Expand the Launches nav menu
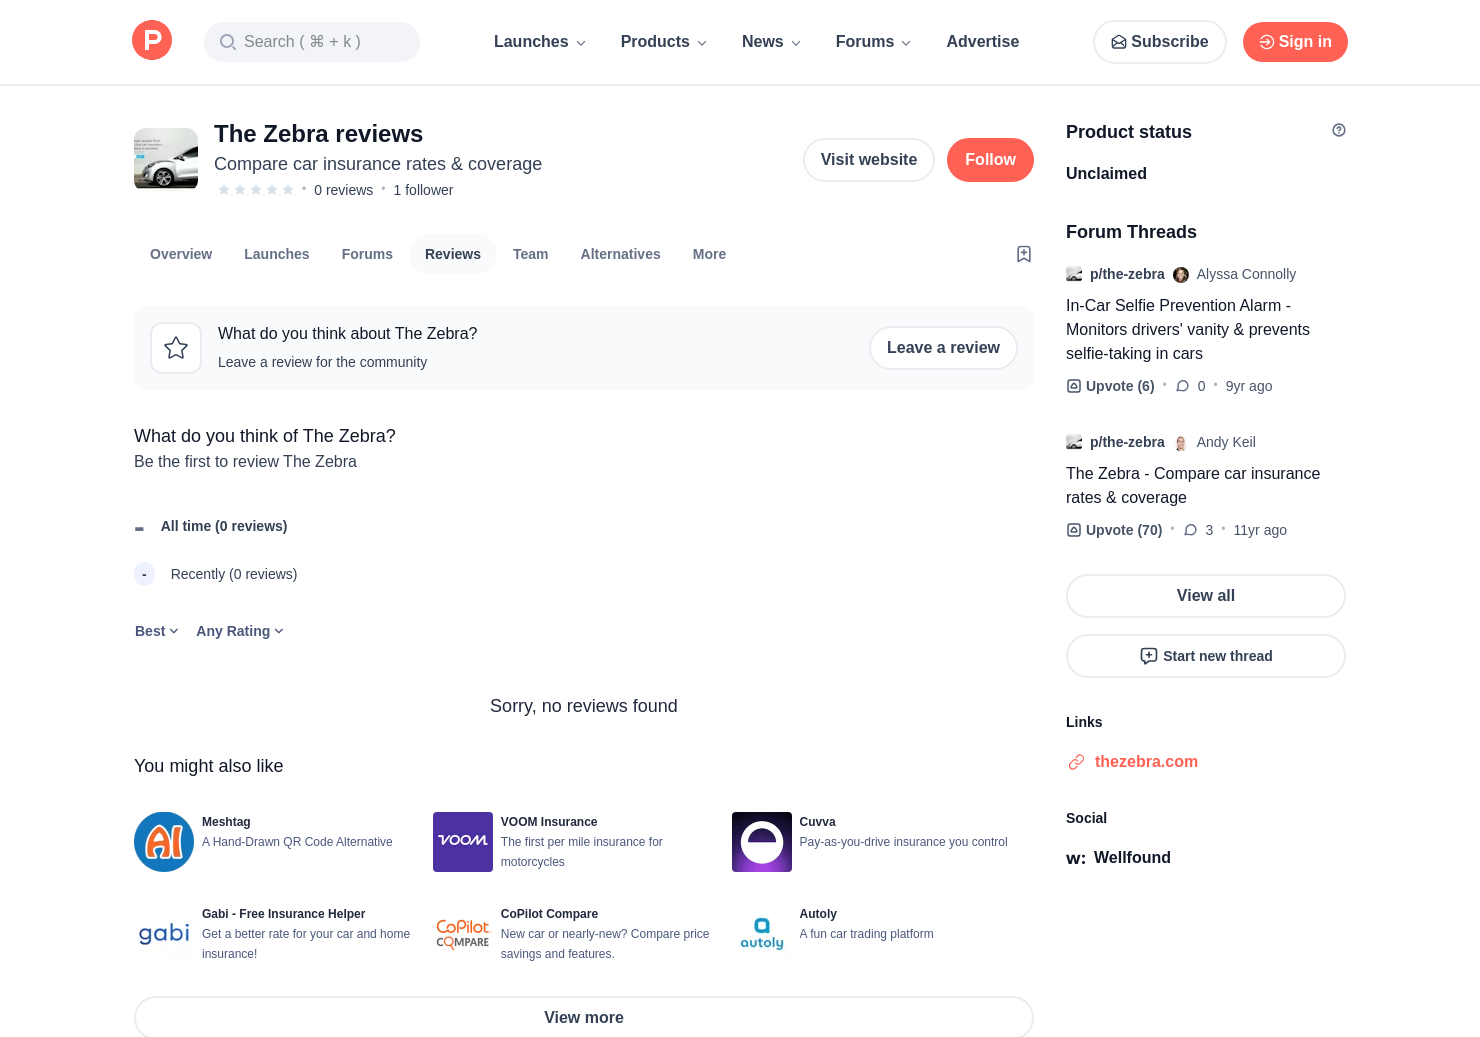This screenshot has width=1480, height=1037. tap(540, 42)
